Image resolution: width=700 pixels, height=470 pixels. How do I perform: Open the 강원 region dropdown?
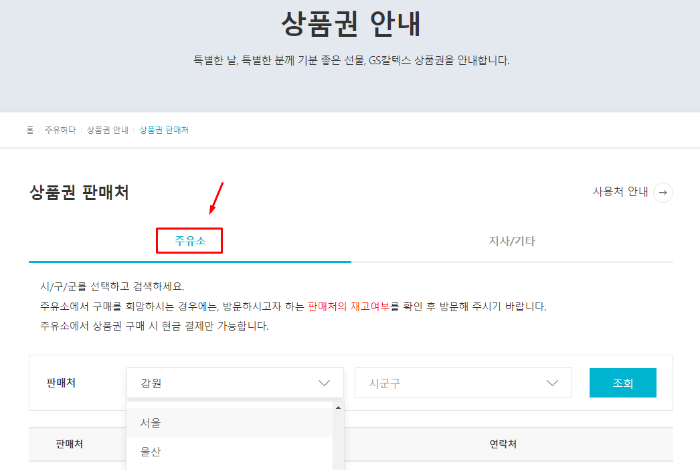pyautogui.click(x=235, y=383)
